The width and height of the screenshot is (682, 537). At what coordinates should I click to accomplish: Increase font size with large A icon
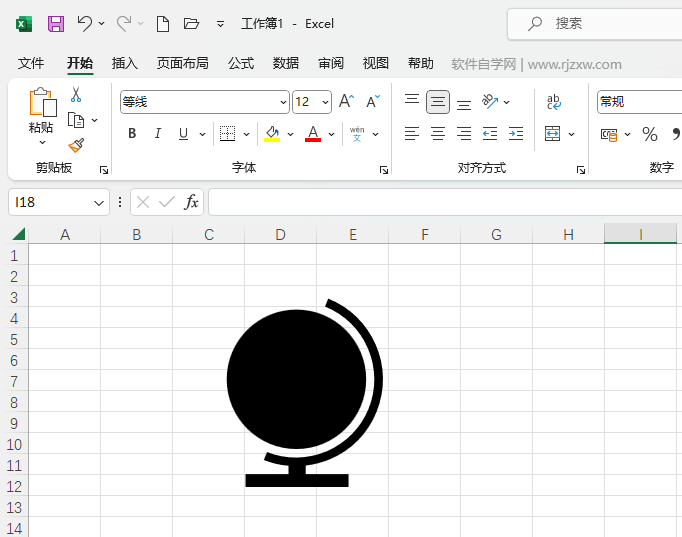pos(347,101)
